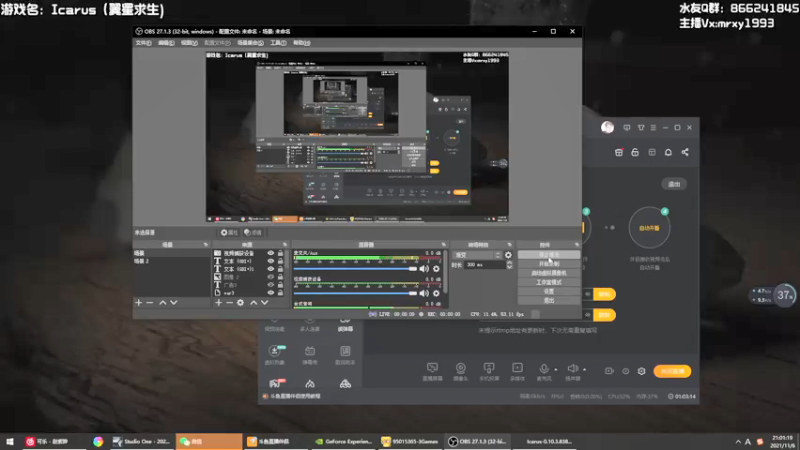Click the 时长 duration field showing 300 ms
Image resolution: width=800 pixels, height=450 pixels.
(485, 265)
